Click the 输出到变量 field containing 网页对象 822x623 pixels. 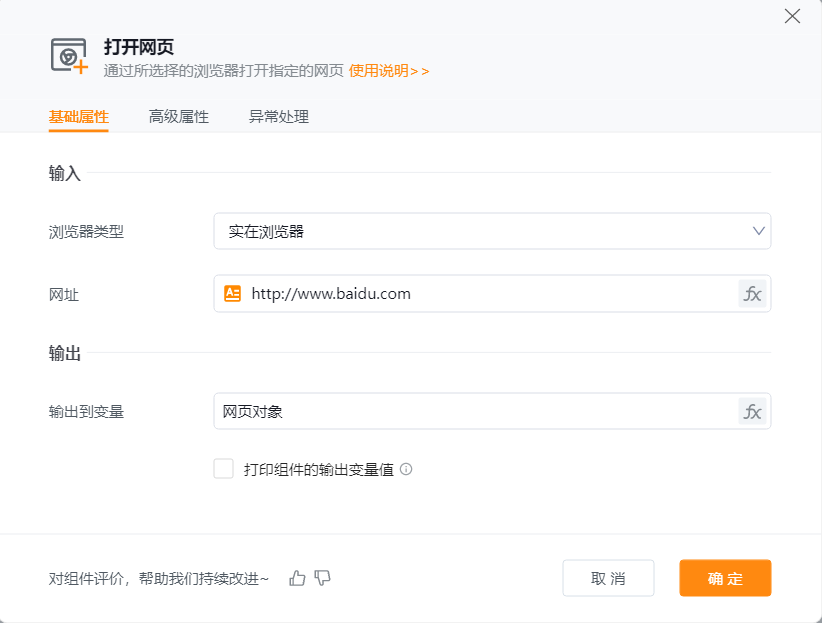475,411
